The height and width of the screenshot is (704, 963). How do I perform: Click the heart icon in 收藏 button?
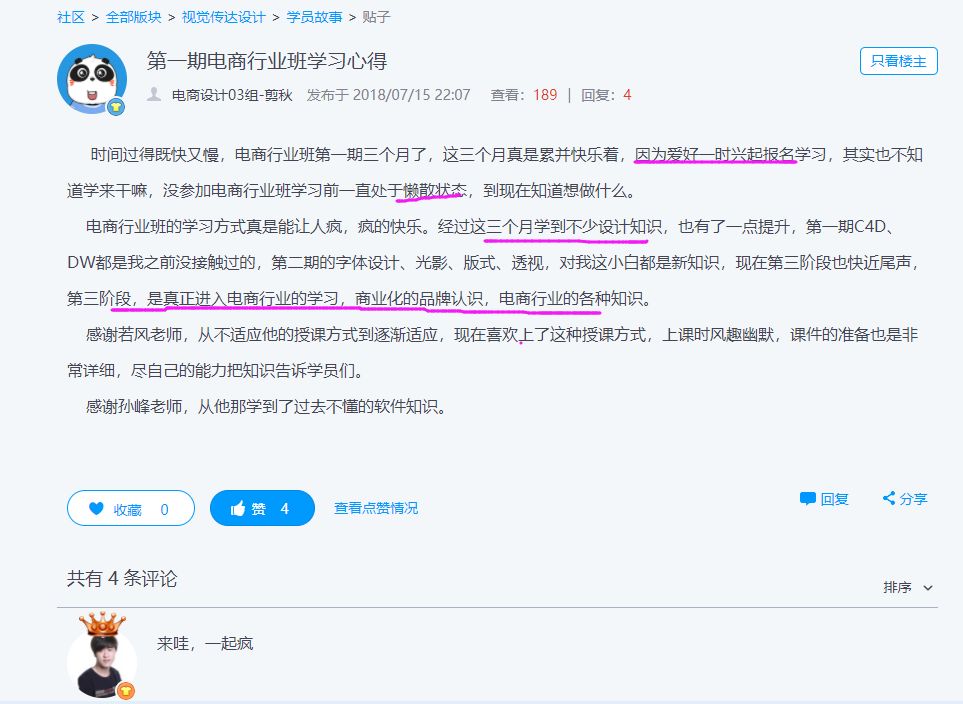[96, 509]
